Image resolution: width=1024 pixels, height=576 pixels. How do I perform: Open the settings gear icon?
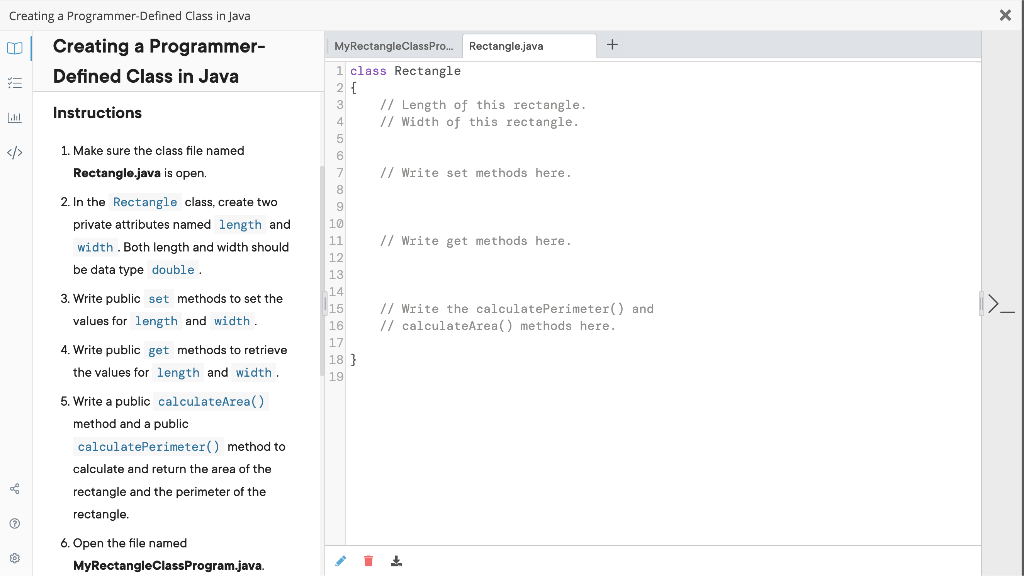[x=14, y=557]
